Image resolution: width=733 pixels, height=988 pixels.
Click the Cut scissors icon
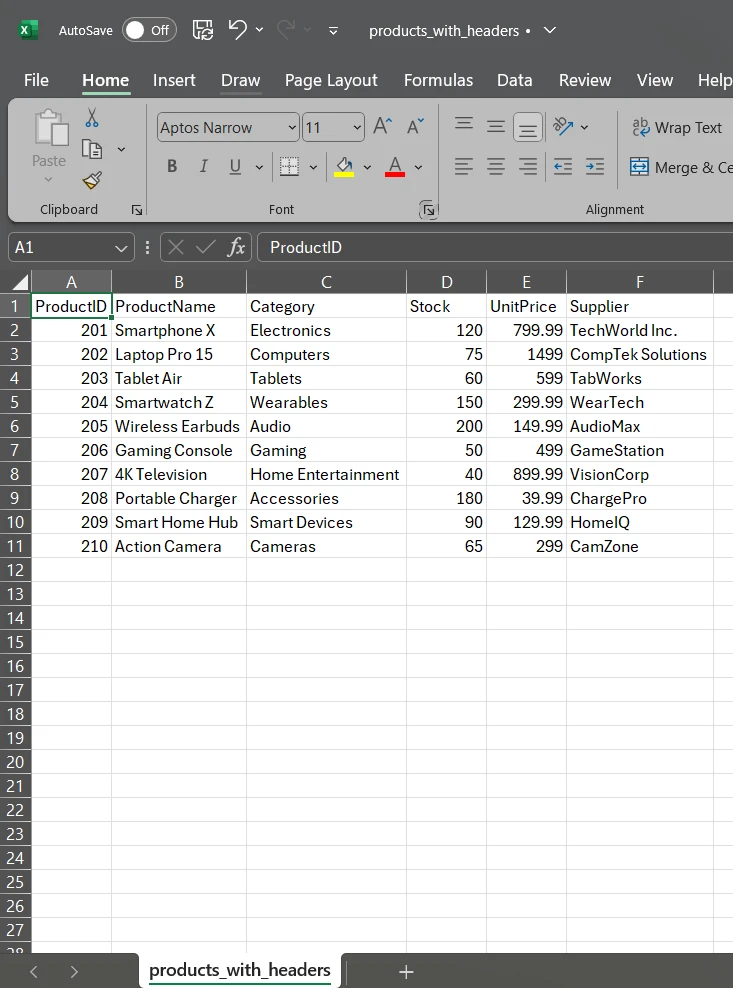92,118
